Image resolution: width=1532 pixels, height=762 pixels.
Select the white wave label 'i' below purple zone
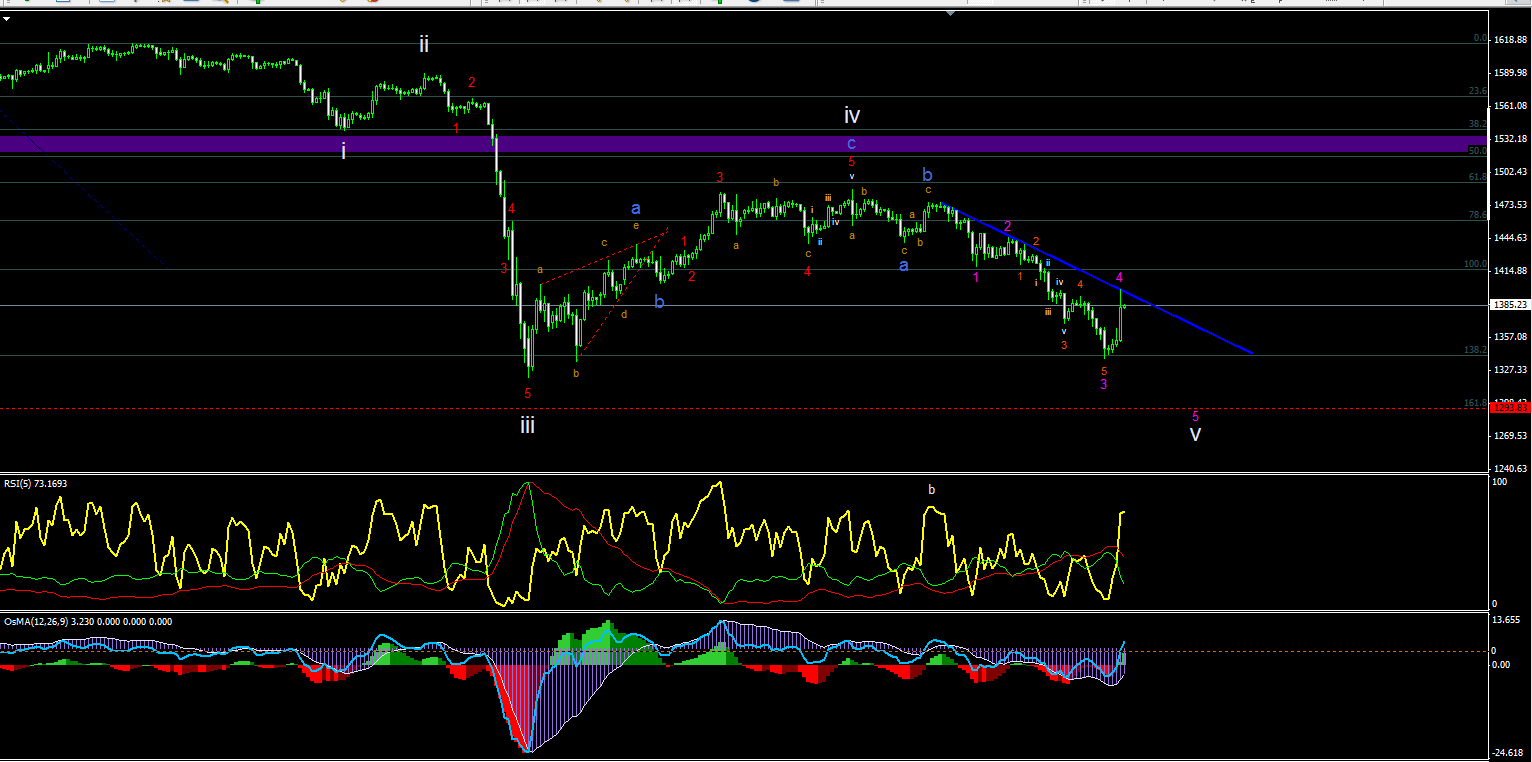[x=343, y=151]
